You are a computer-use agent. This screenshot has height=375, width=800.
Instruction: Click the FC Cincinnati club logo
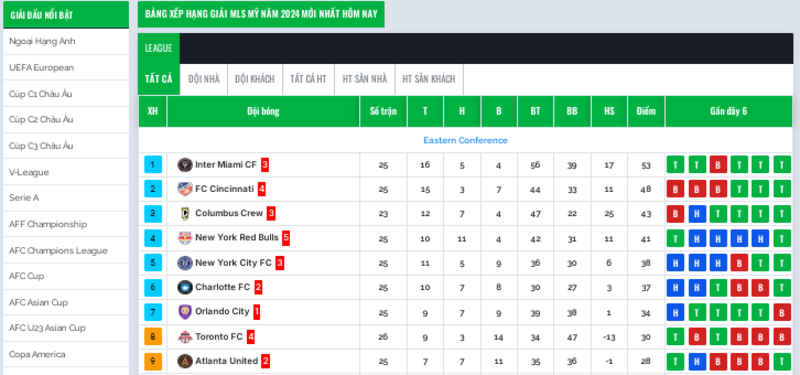click(x=185, y=189)
